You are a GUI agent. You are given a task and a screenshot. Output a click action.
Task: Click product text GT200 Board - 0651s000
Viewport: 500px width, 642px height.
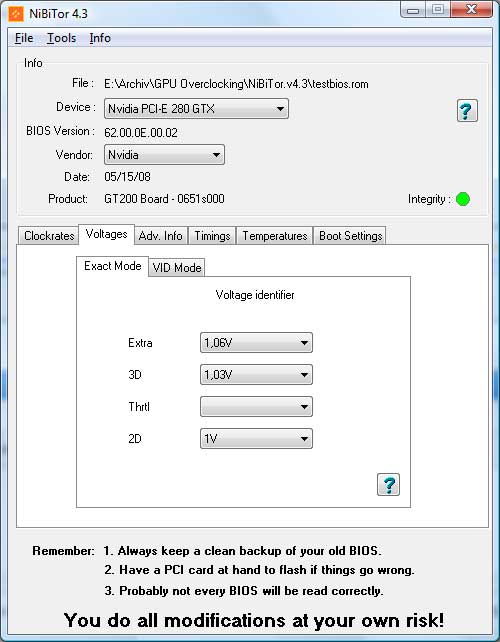point(164,199)
